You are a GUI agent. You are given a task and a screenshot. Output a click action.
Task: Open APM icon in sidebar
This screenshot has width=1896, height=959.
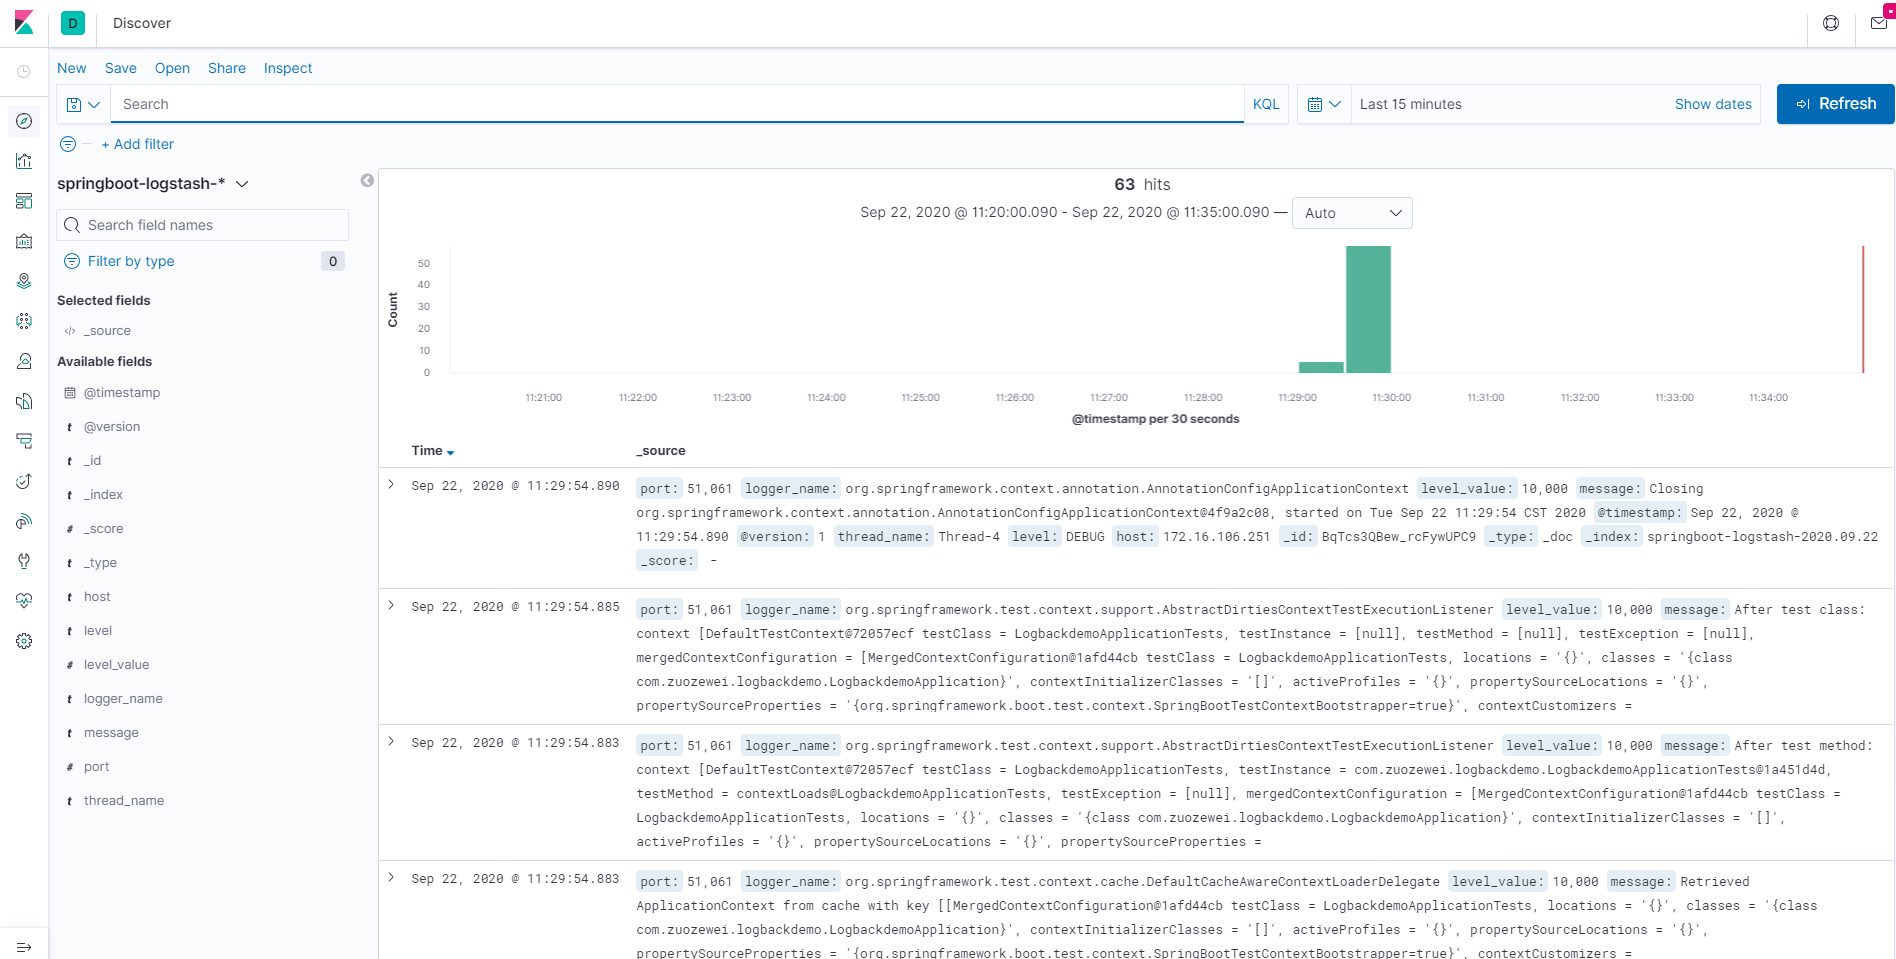(24, 441)
